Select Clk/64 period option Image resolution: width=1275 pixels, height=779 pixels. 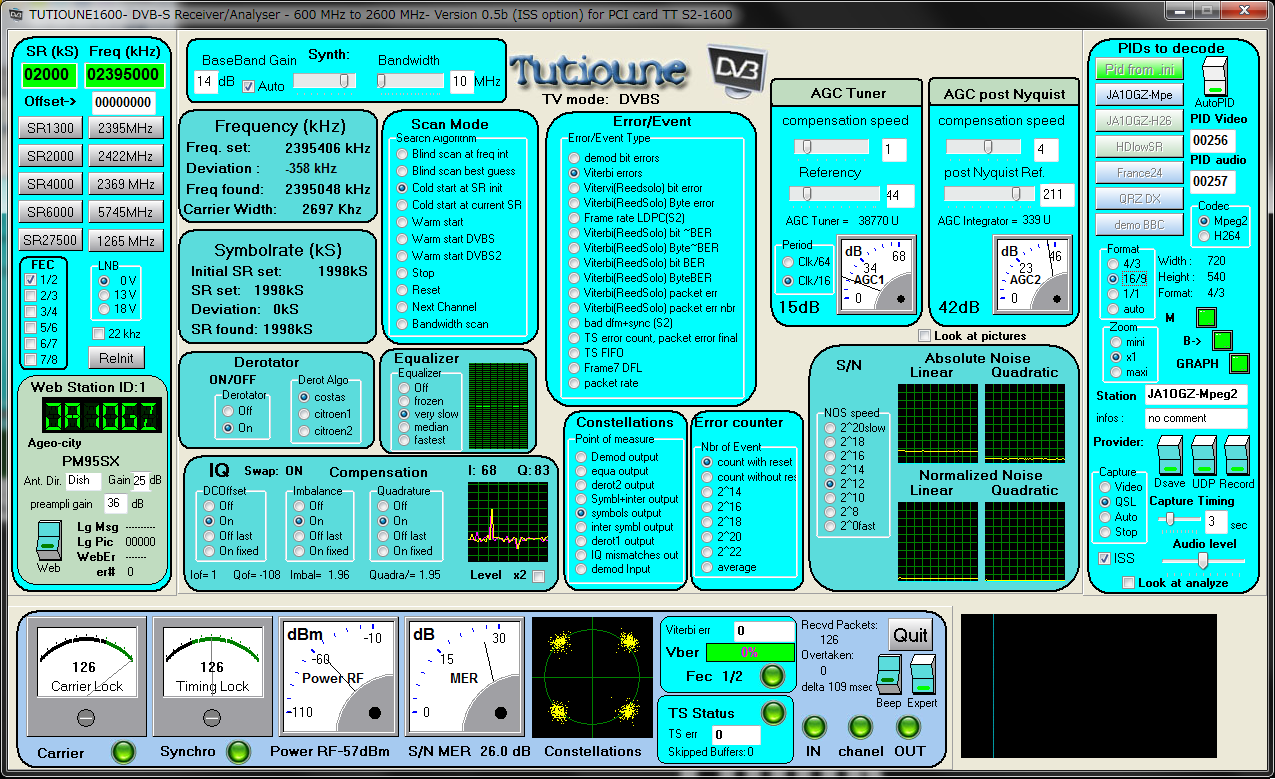pos(789,262)
